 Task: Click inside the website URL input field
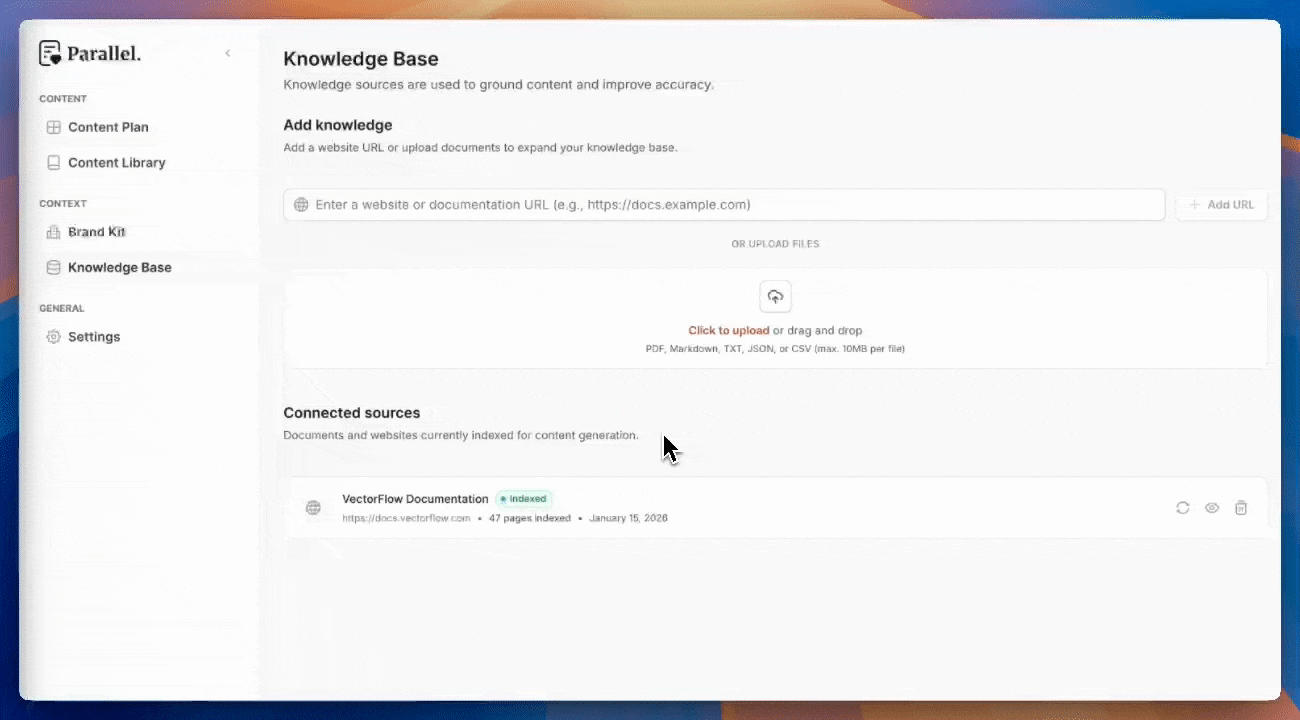coord(700,204)
